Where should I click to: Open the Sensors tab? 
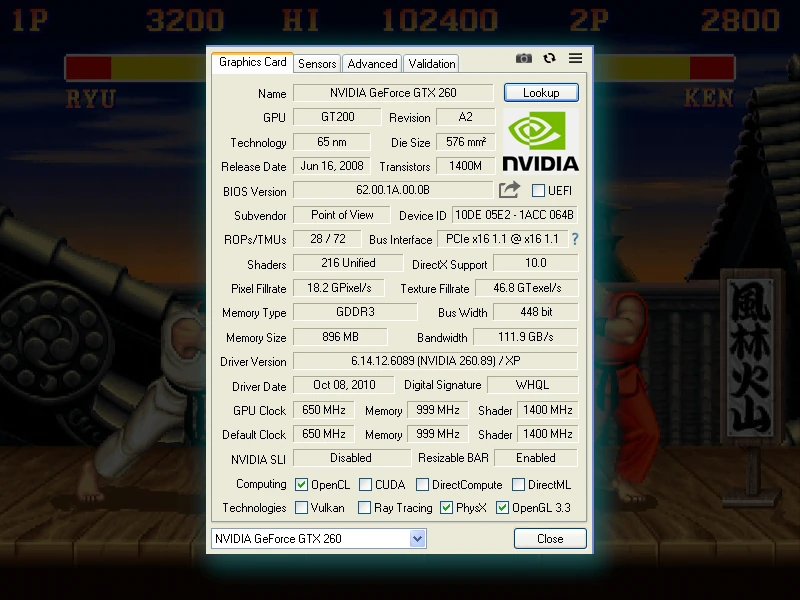click(317, 64)
